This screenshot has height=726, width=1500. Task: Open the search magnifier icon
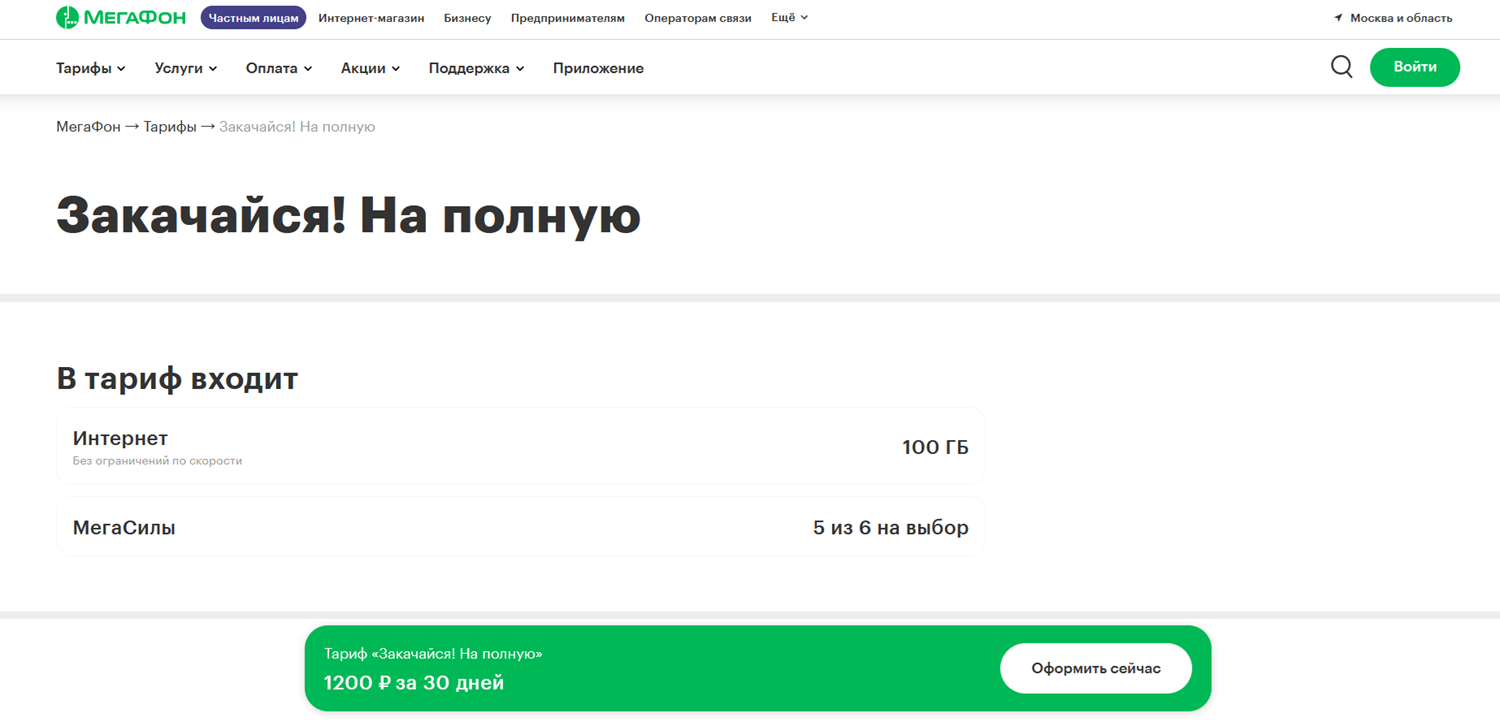click(1342, 67)
